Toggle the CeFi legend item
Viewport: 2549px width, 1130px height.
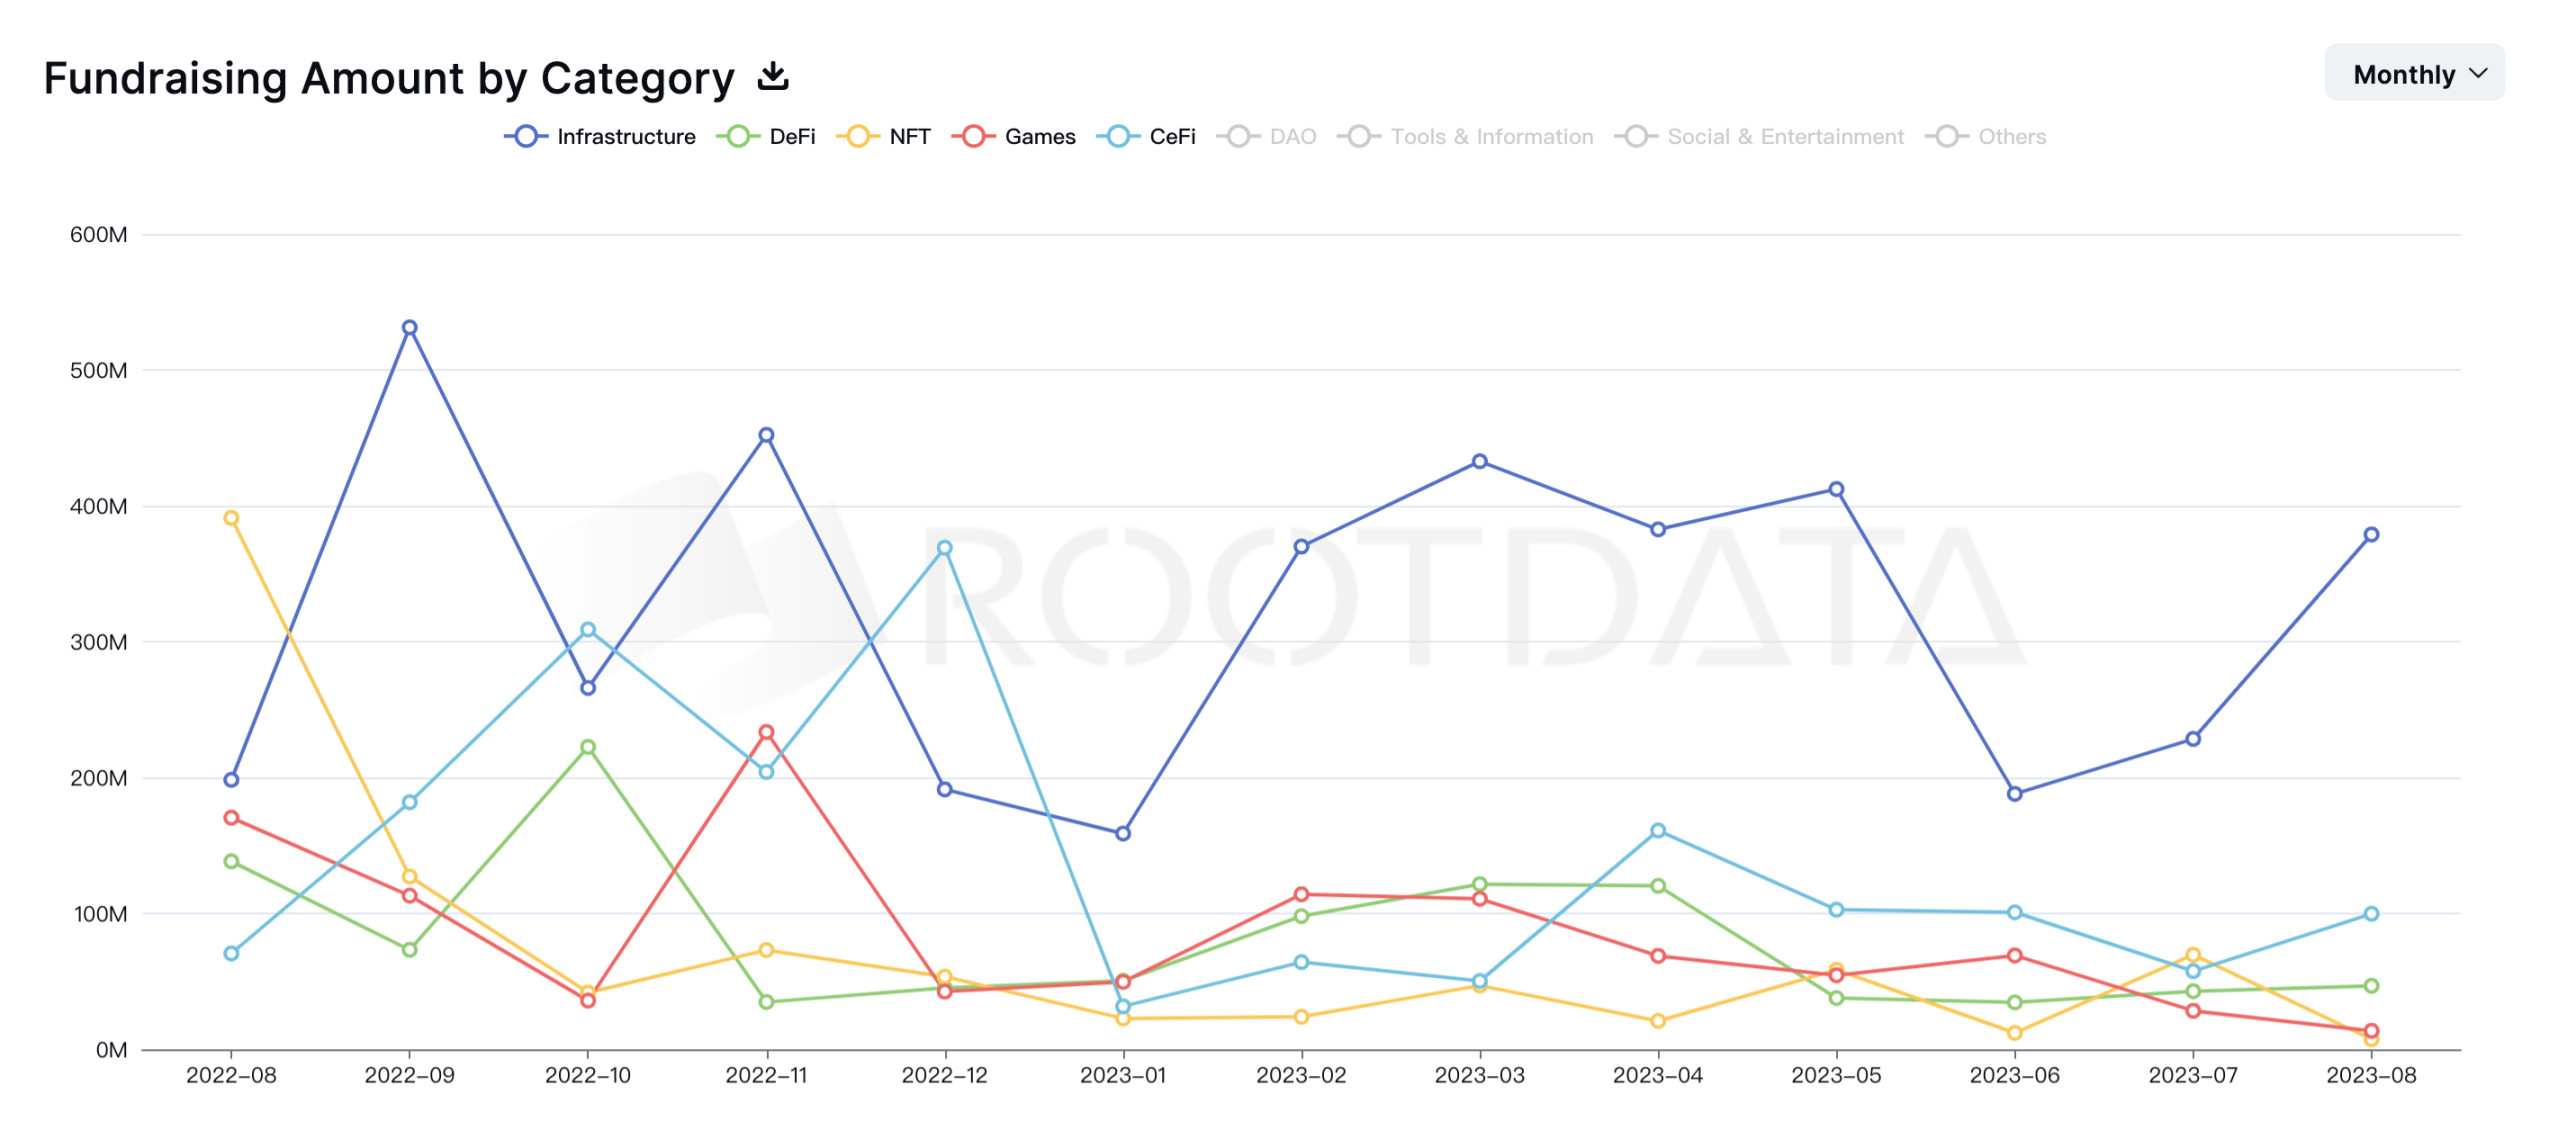[x=1146, y=137]
